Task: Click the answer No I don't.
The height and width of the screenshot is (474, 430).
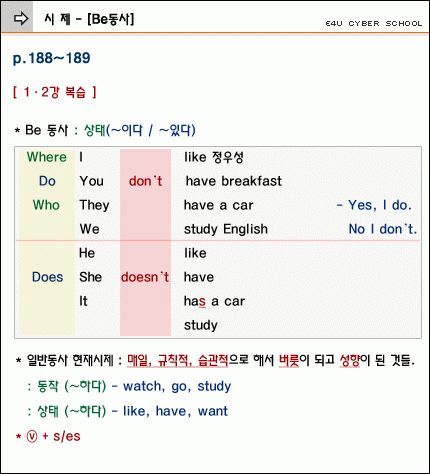Action: [x=383, y=229]
